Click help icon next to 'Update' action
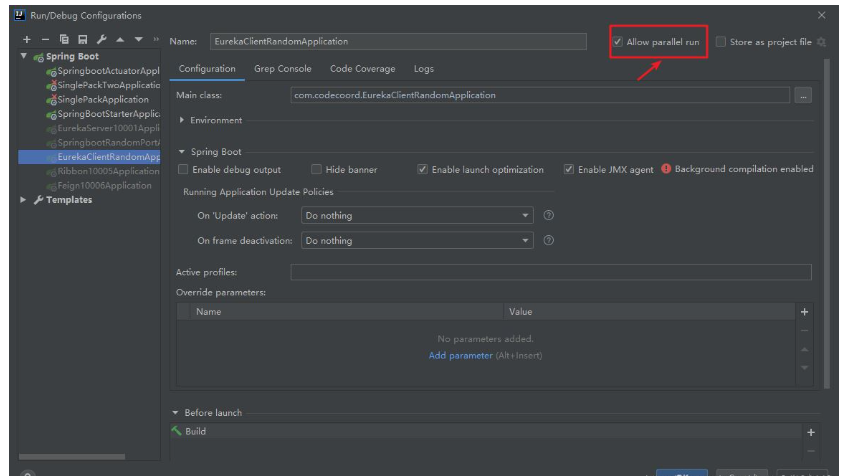Viewport: 850px width, 476px height. [x=548, y=215]
